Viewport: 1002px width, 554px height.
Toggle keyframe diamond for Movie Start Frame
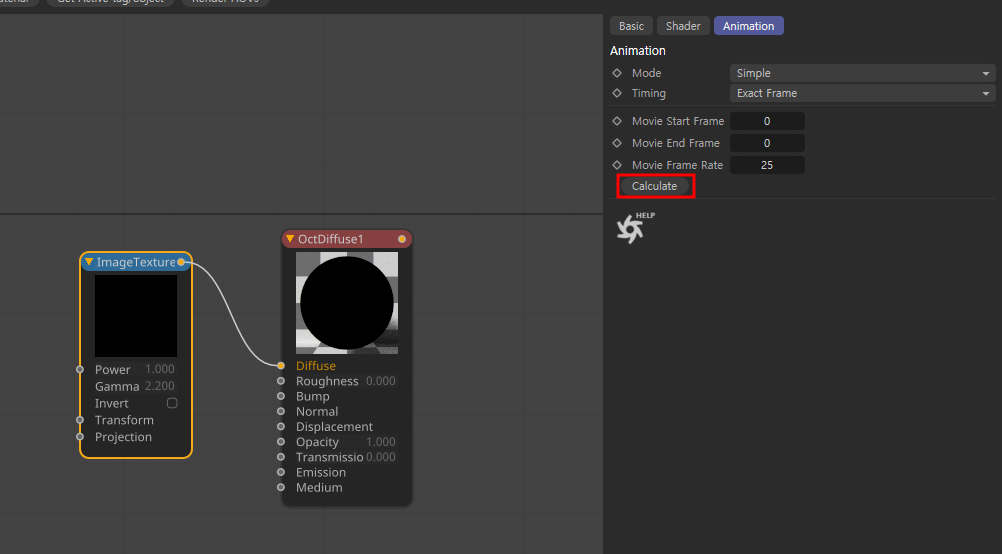click(617, 121)
